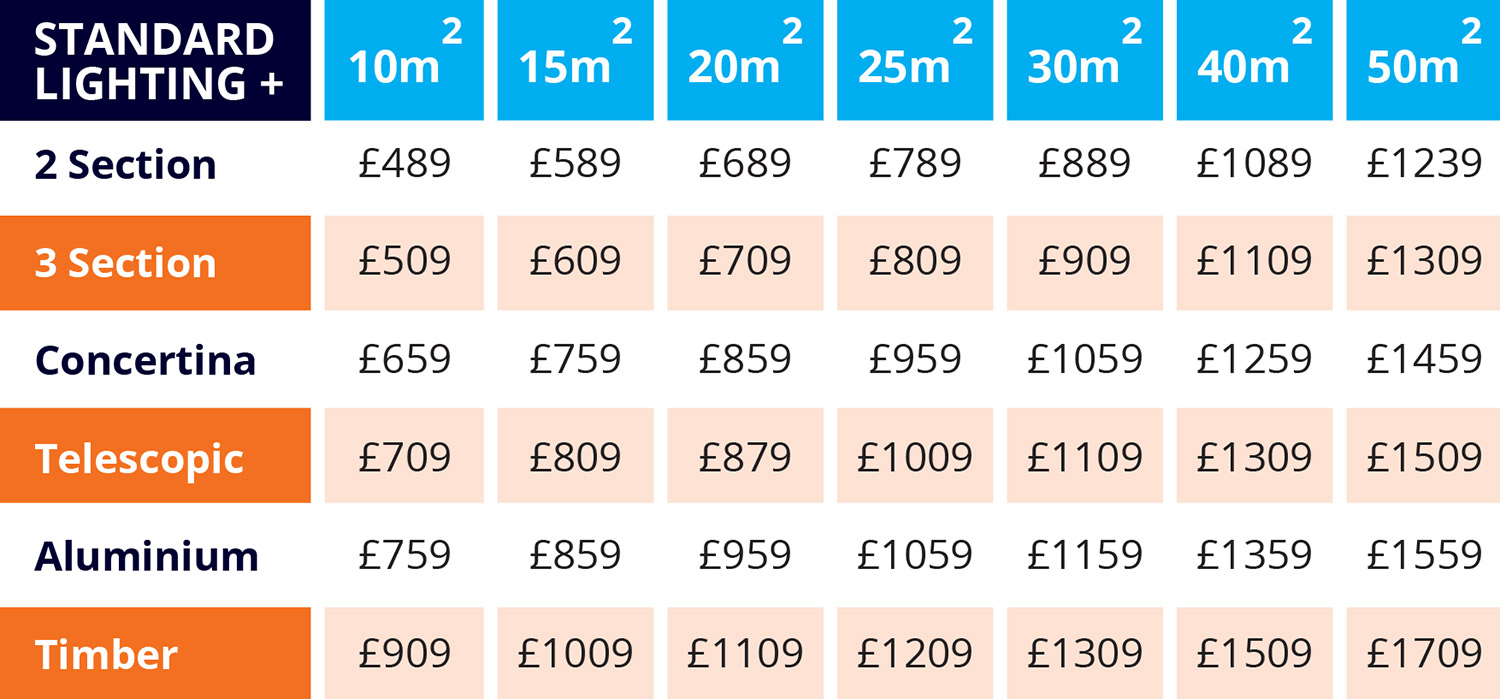Select the 10m² column header

[404, 60]
